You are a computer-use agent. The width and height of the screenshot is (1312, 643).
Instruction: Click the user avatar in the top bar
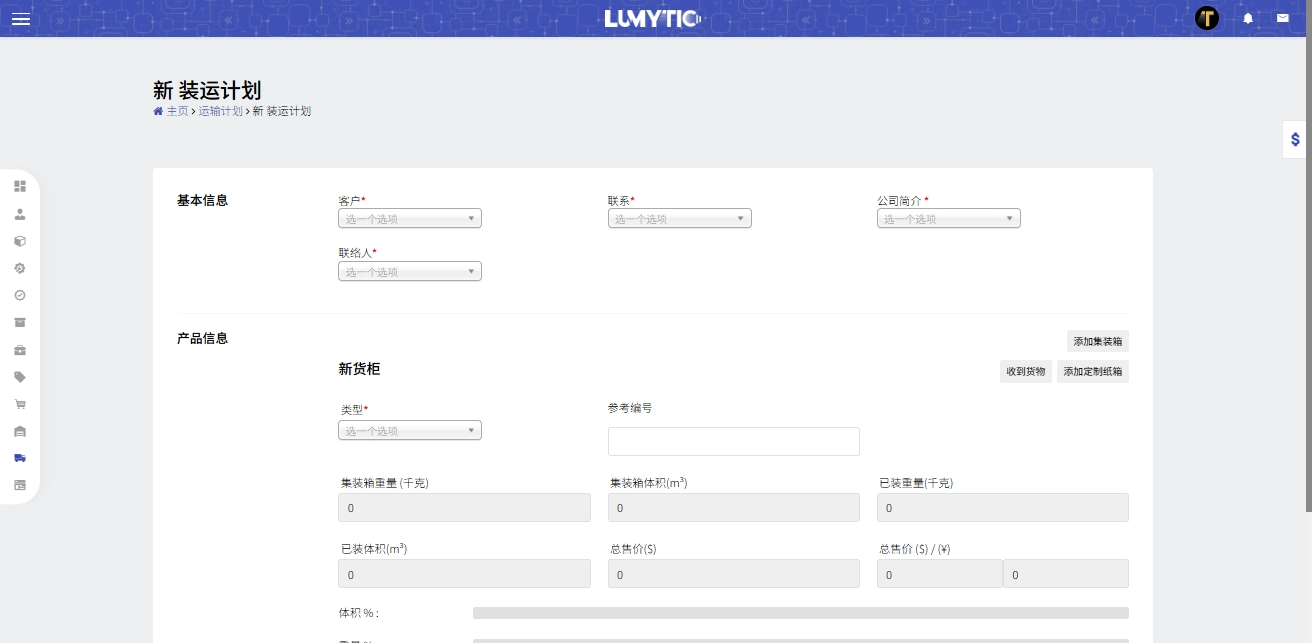tap(1207, 17)
